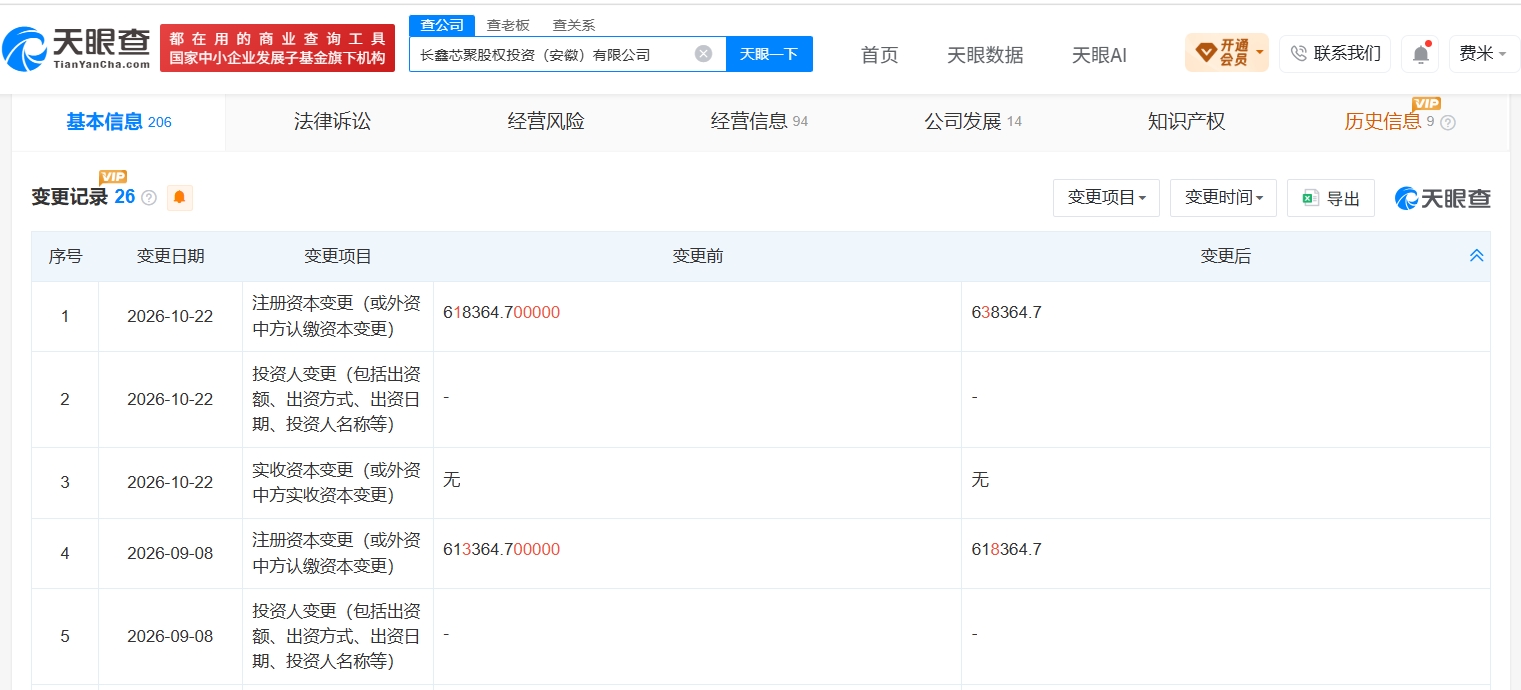Click the 导出 Excel export button
Viewport: 1521px width, 690px height.
click(x=1331, y=198)
